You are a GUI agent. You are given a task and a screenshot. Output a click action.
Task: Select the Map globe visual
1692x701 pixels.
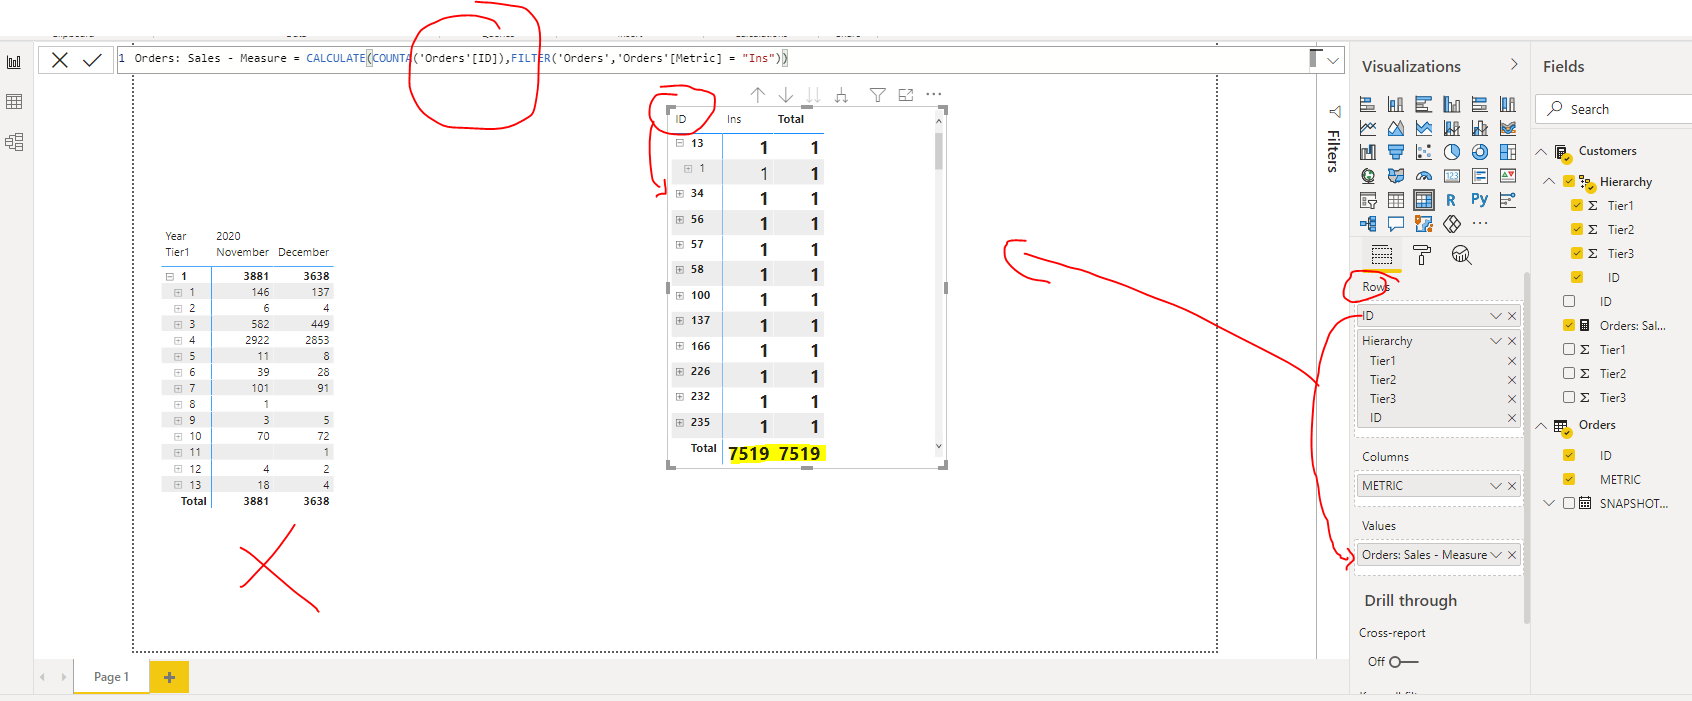(x=1368, y=176)
